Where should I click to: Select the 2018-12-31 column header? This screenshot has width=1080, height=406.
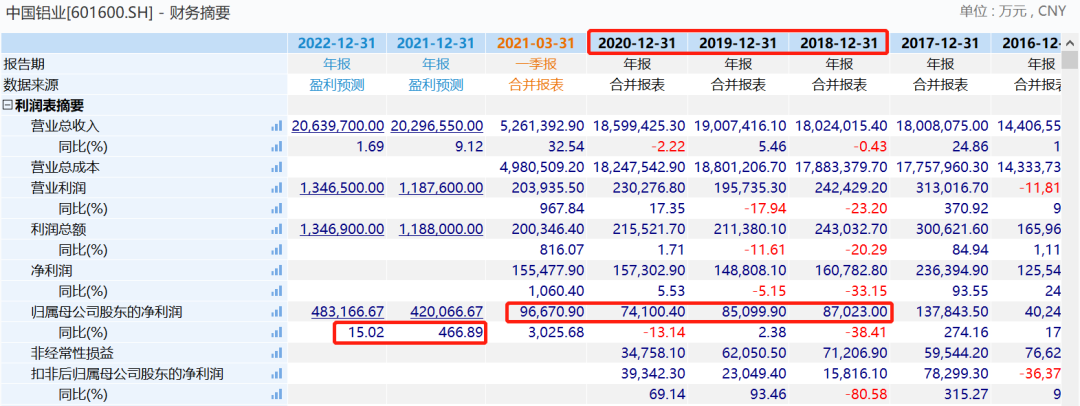coord(839,43)
